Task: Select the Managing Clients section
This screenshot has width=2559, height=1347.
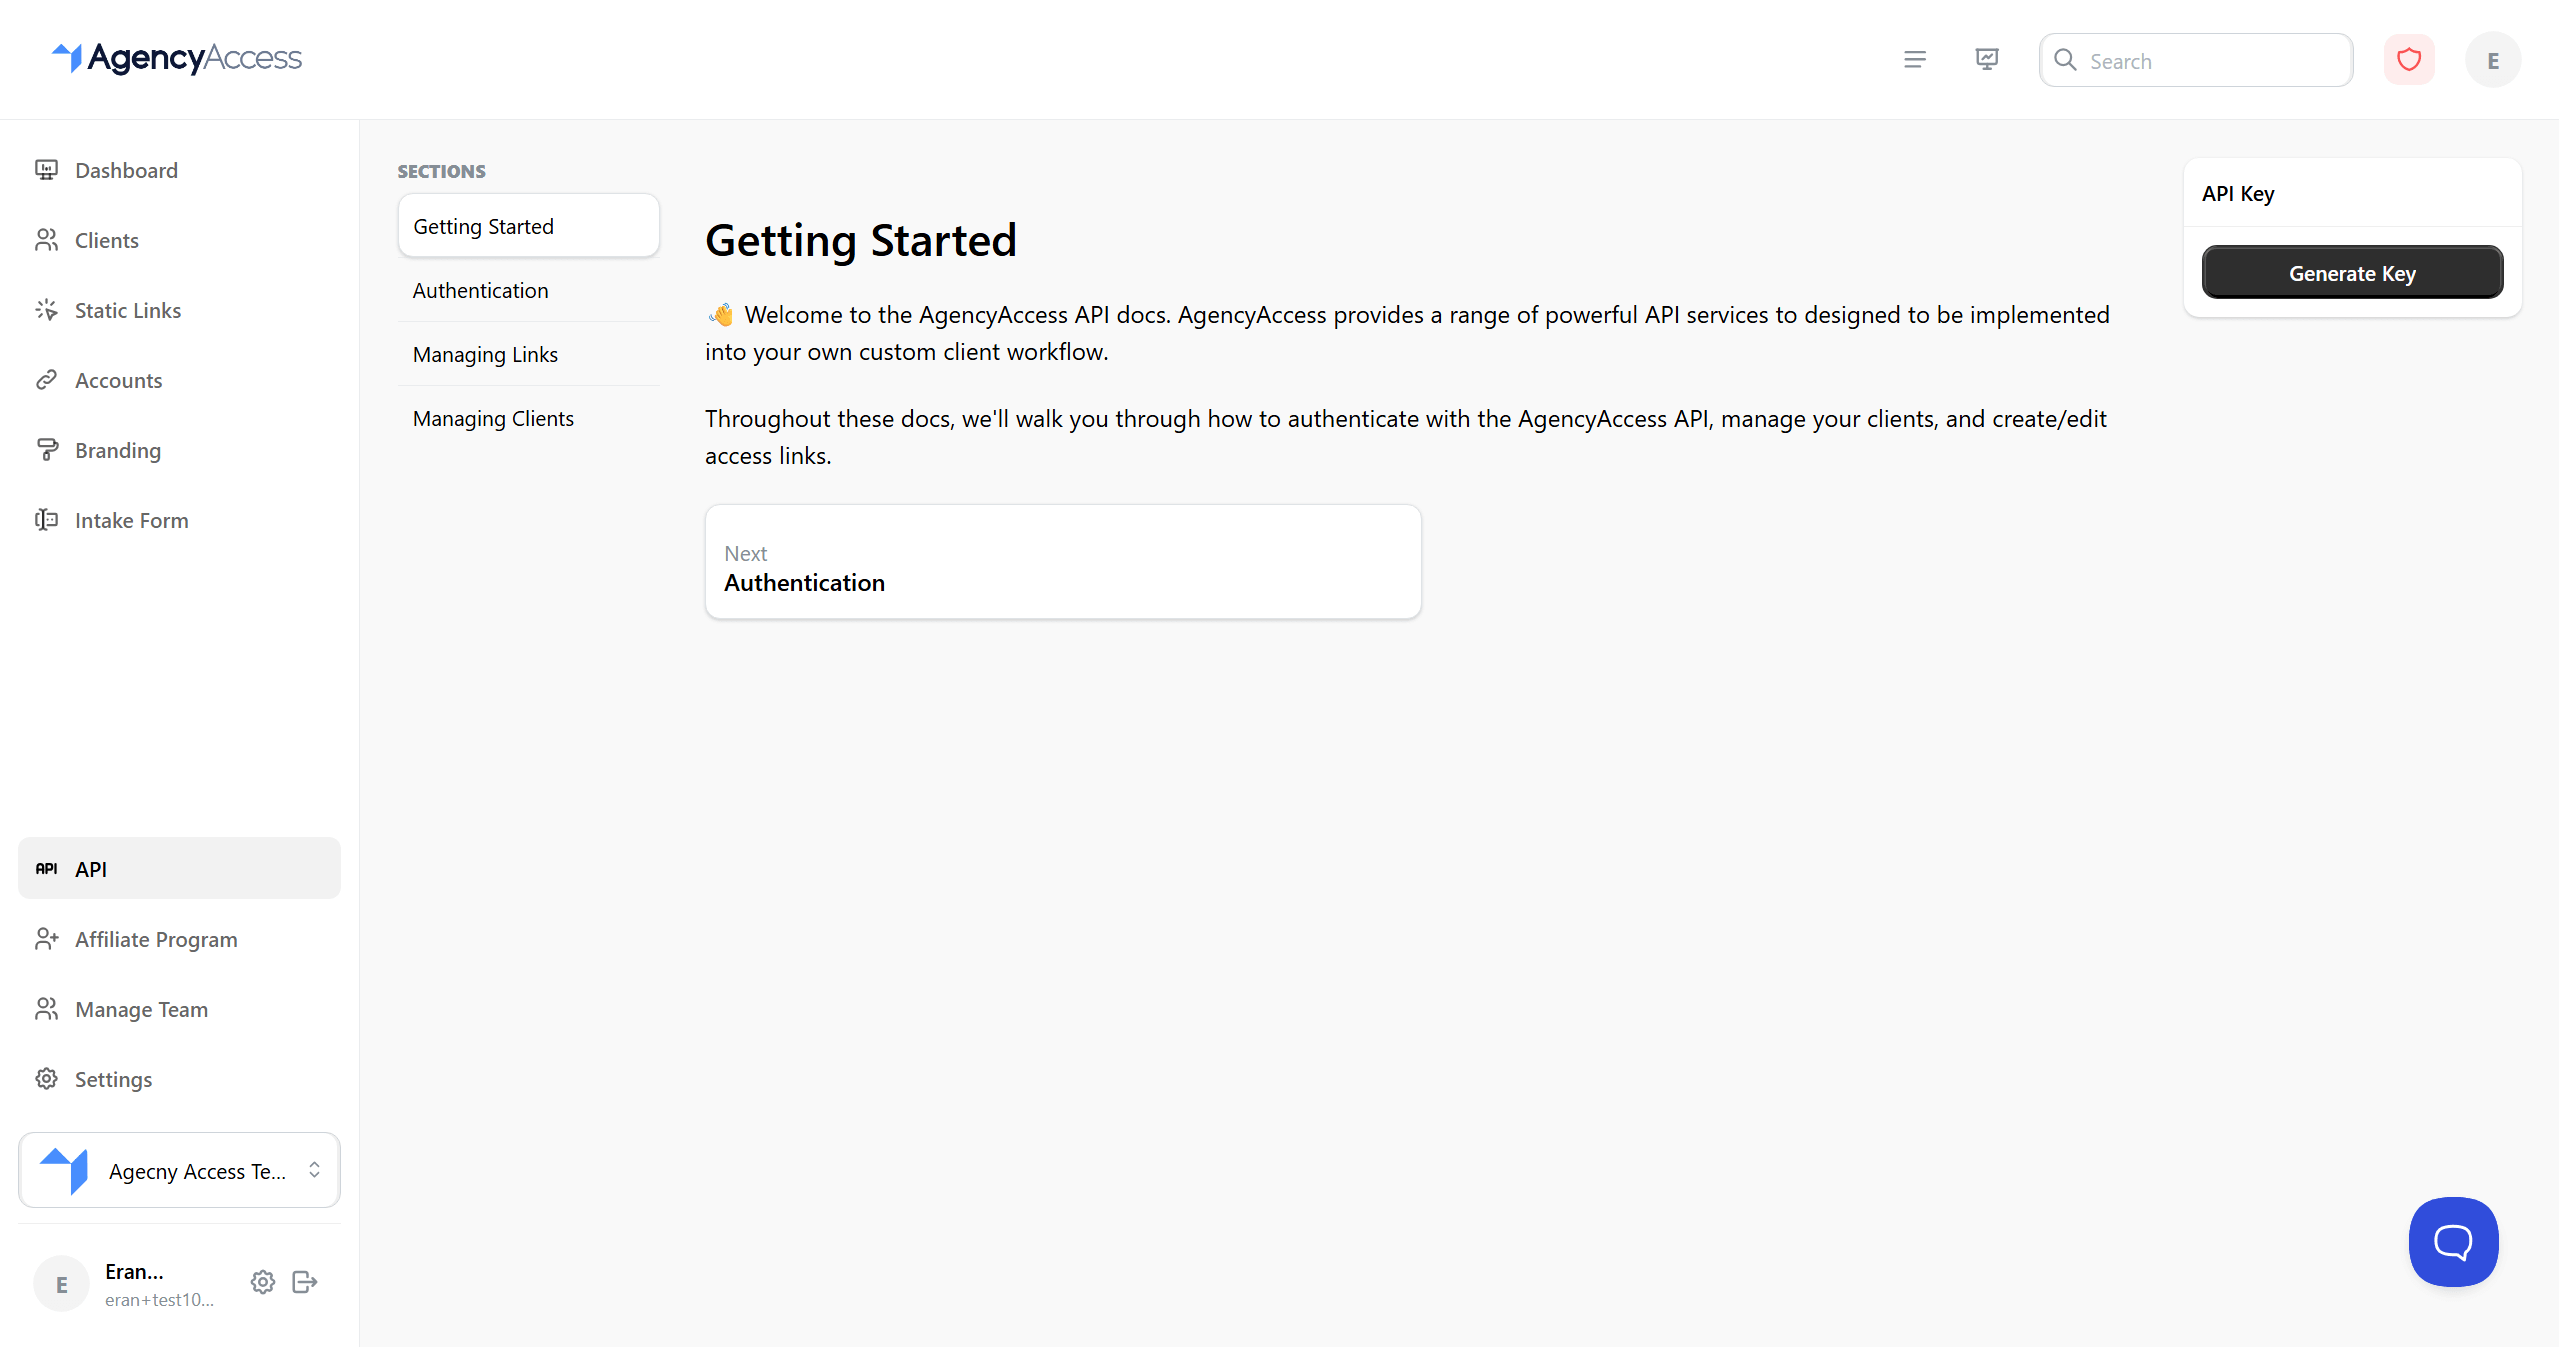Action: pos(493,418)
